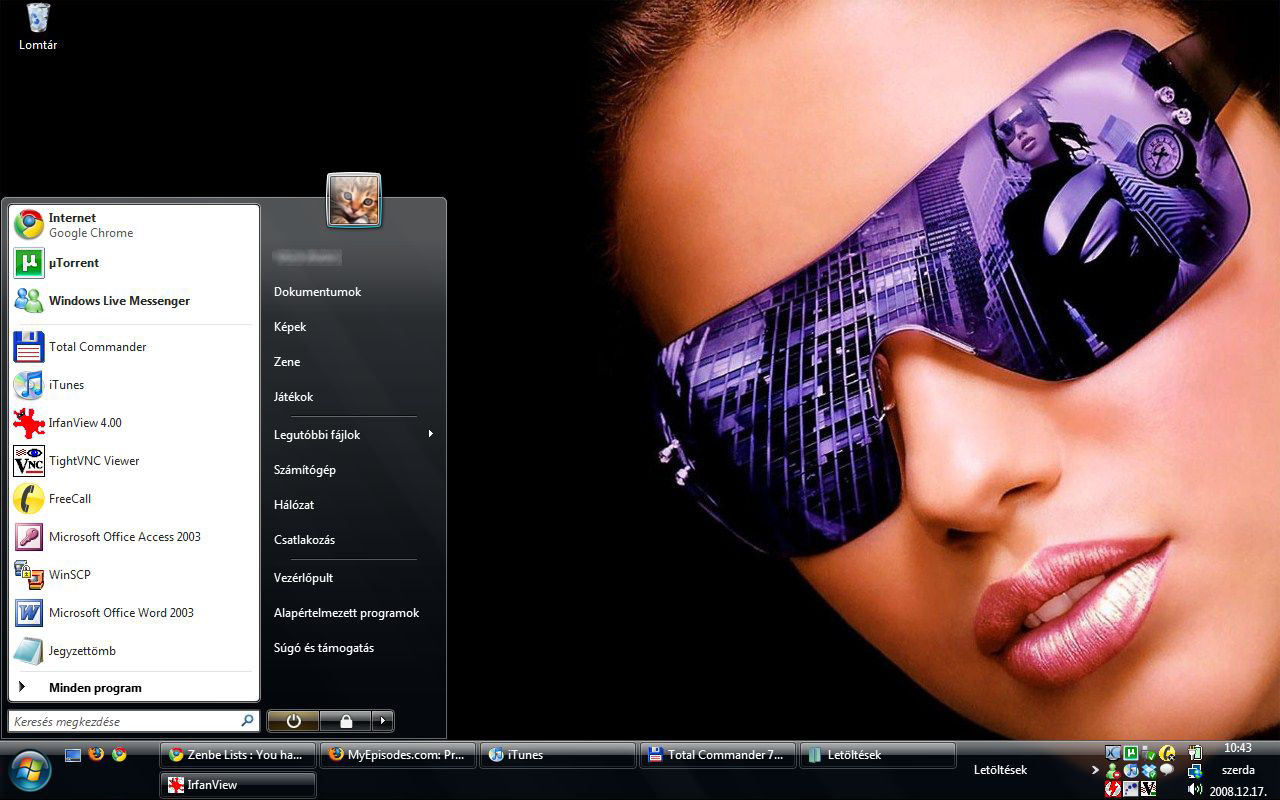Viewport: 1280px width, 800px height.
Task: Open Google Chrome from the Start menu
Action: [135, 225]
